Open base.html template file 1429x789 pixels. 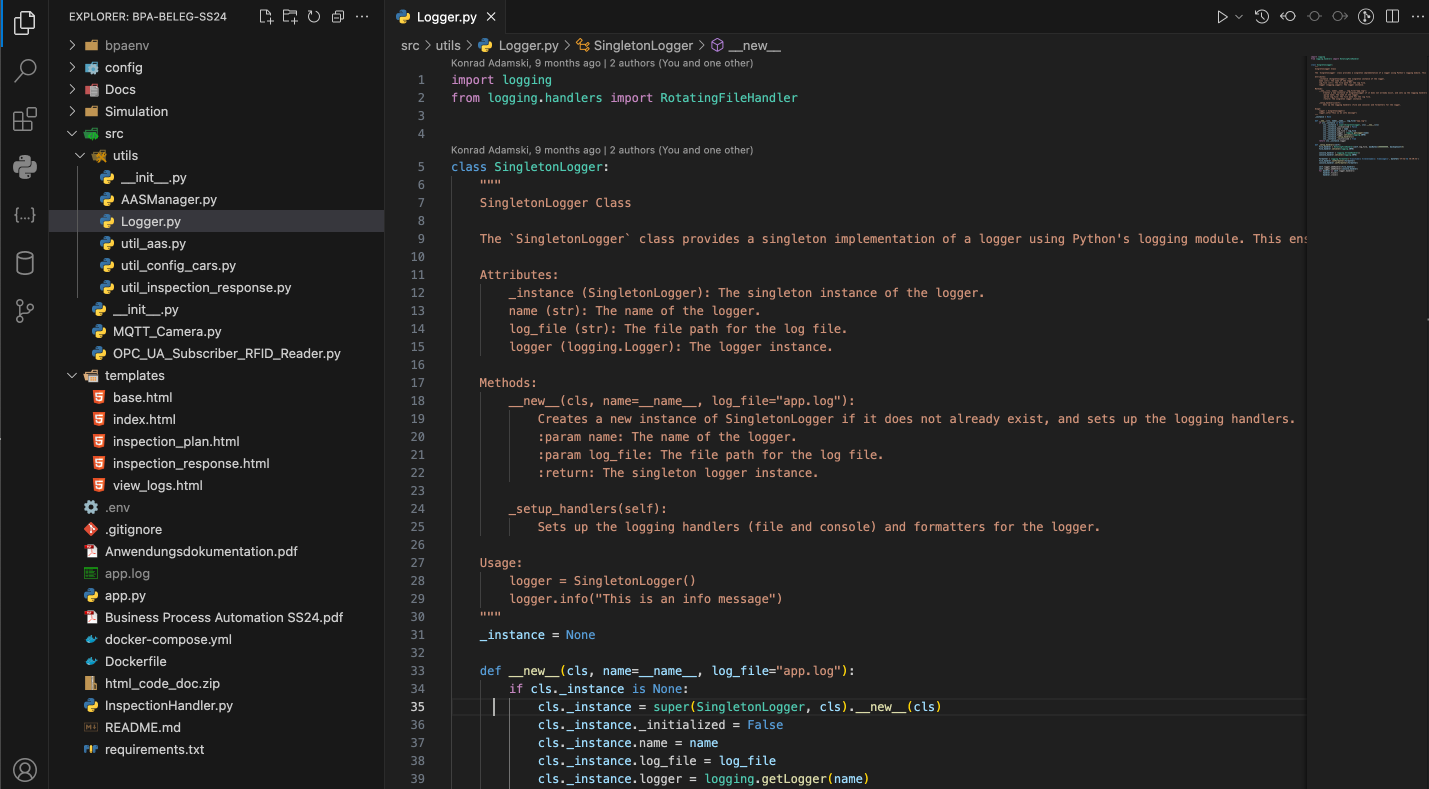pos(216,397)
